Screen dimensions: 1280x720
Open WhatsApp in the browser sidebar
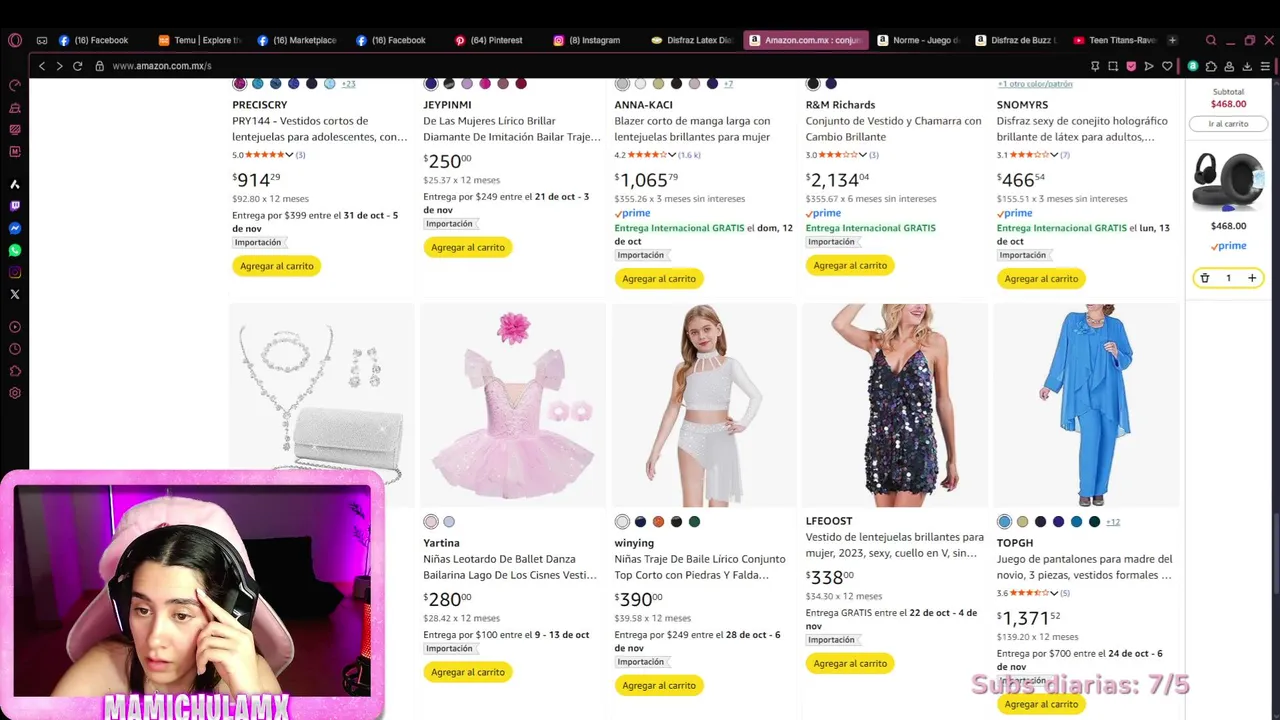(14, 250)
